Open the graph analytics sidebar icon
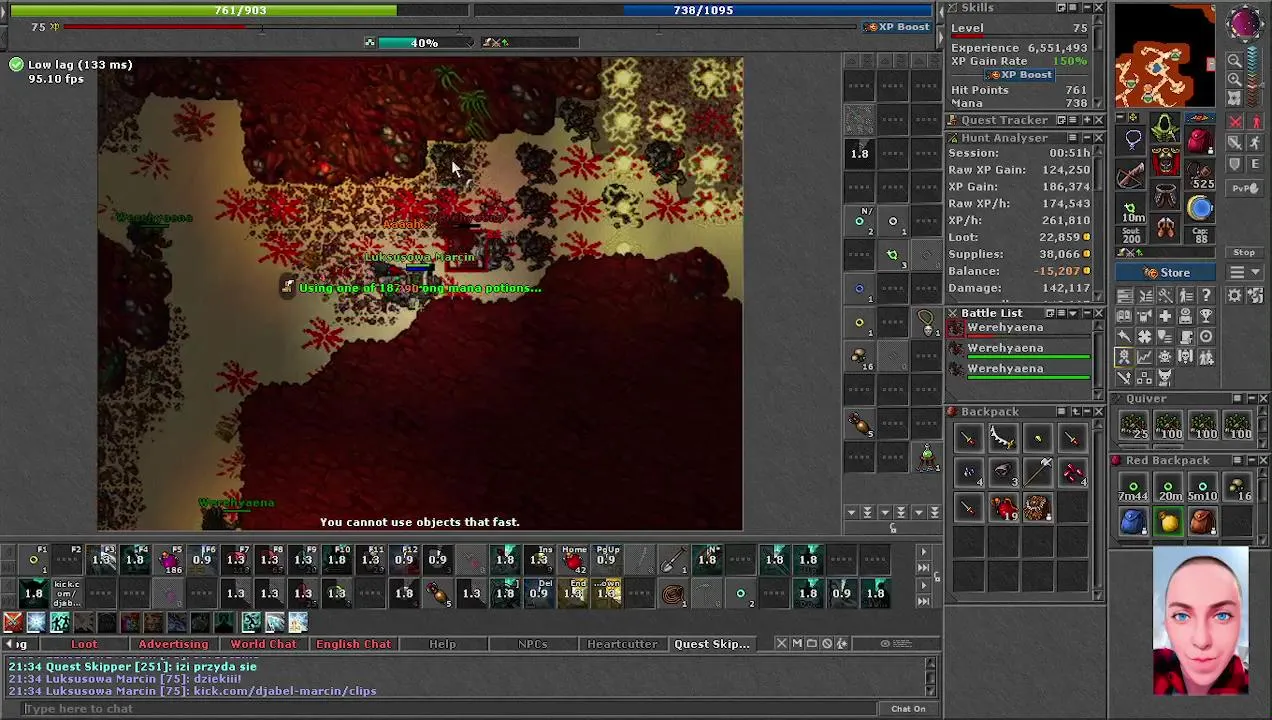The height and width of the screenshot is (720, 1272). [1144, 357]
